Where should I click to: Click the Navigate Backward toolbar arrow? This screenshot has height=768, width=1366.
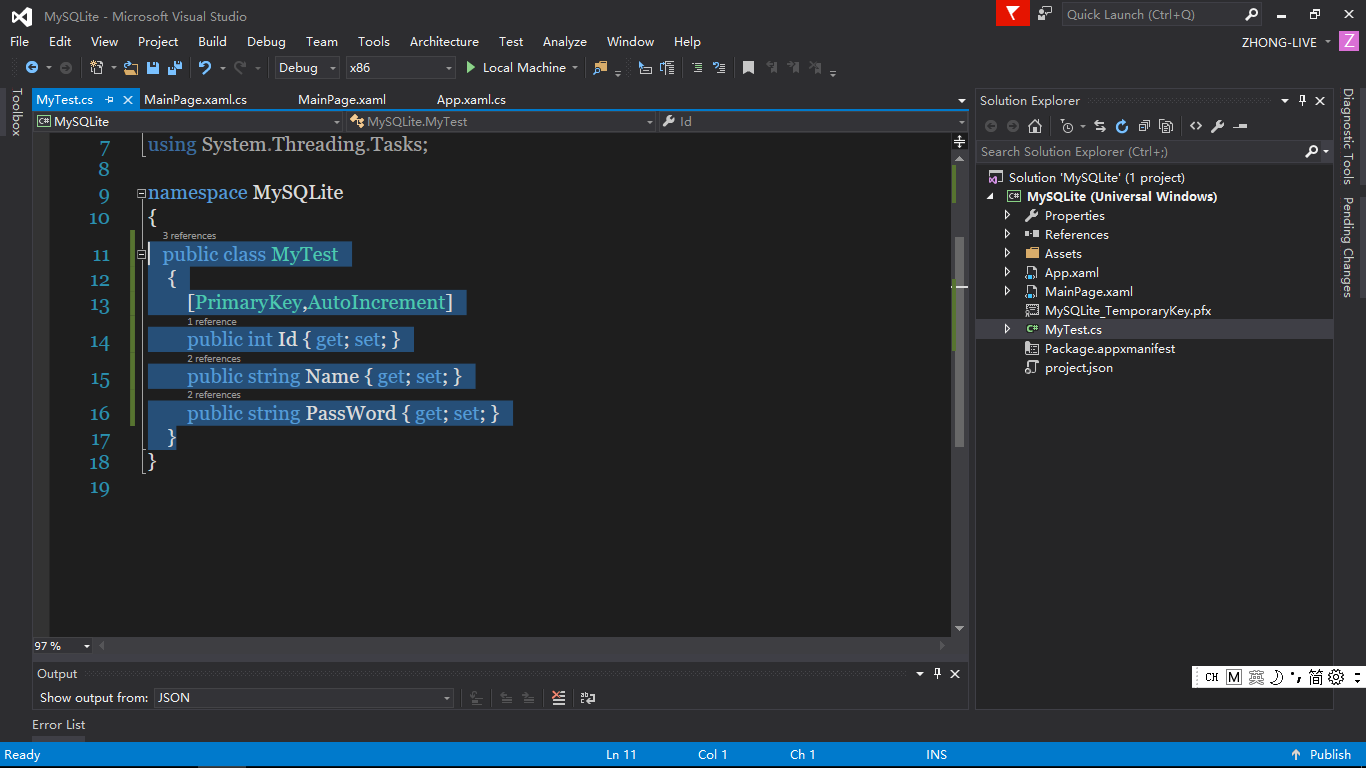32,68
